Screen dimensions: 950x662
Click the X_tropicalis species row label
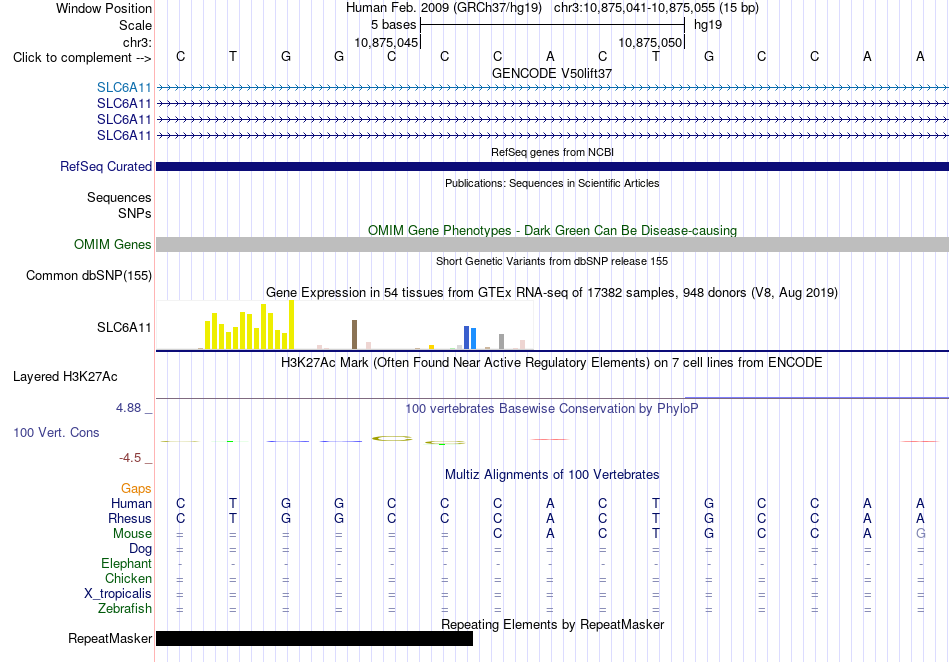click(118, 594)
